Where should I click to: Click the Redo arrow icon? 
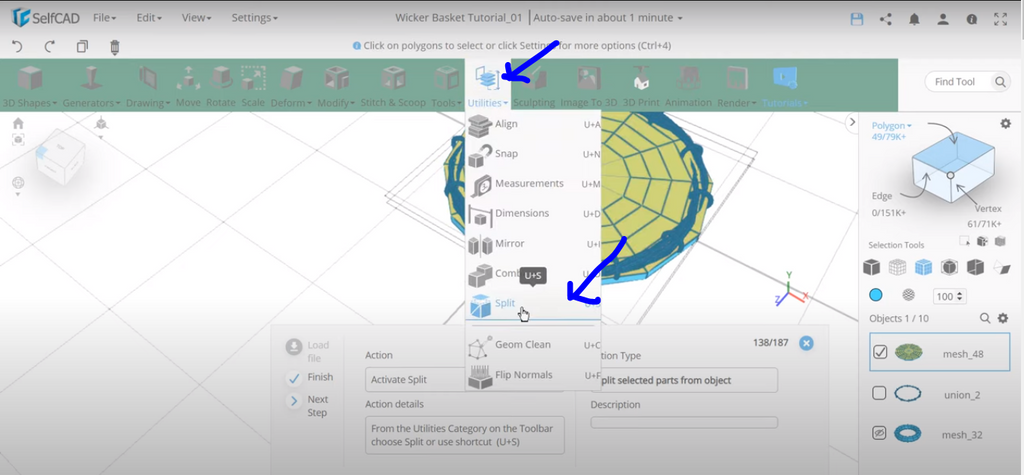point(50,46)
